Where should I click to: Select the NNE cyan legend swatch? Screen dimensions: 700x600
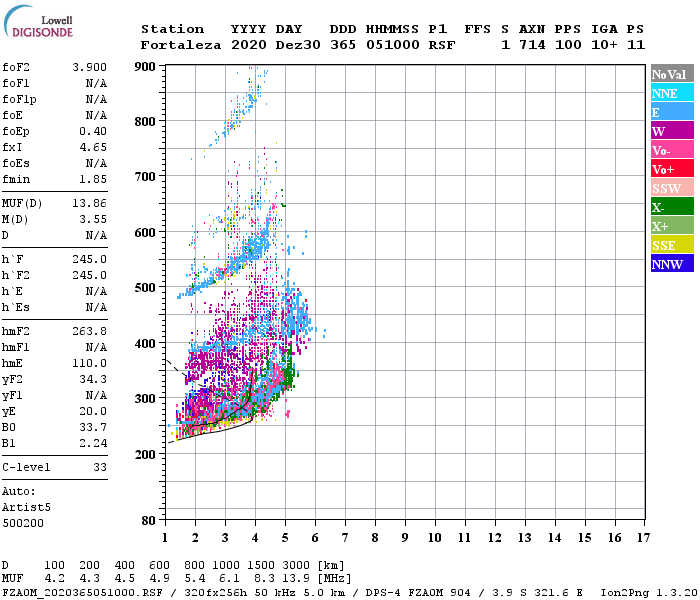click(x=672, y=93)
